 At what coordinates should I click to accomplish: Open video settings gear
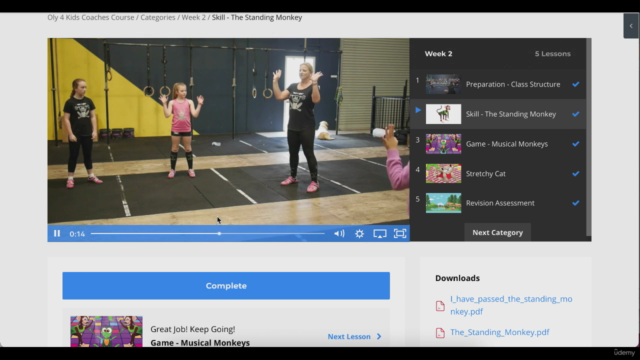pos(359,233)
